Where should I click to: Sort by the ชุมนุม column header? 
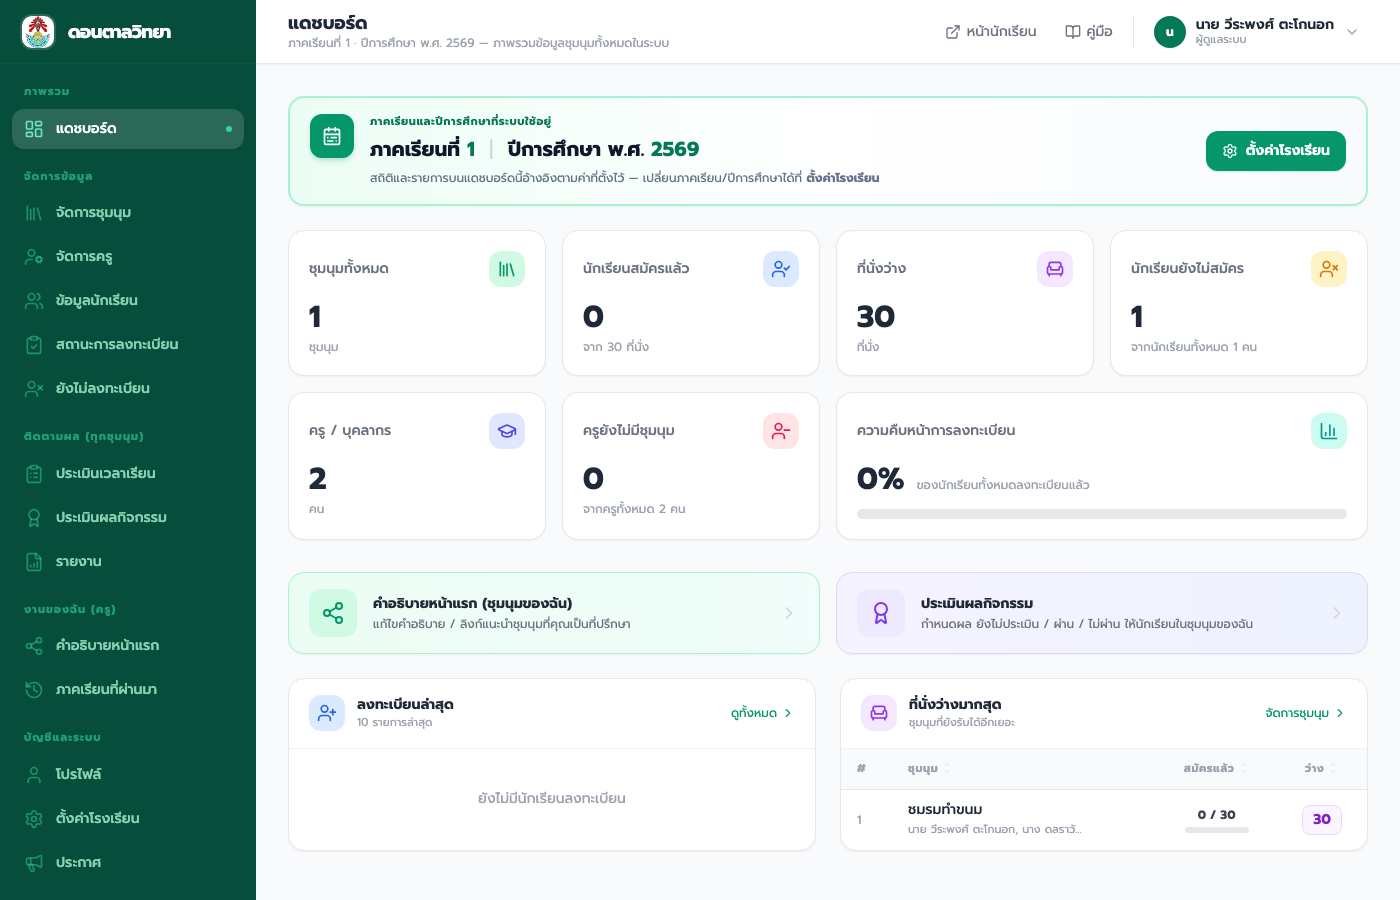[x=929, y=769]
